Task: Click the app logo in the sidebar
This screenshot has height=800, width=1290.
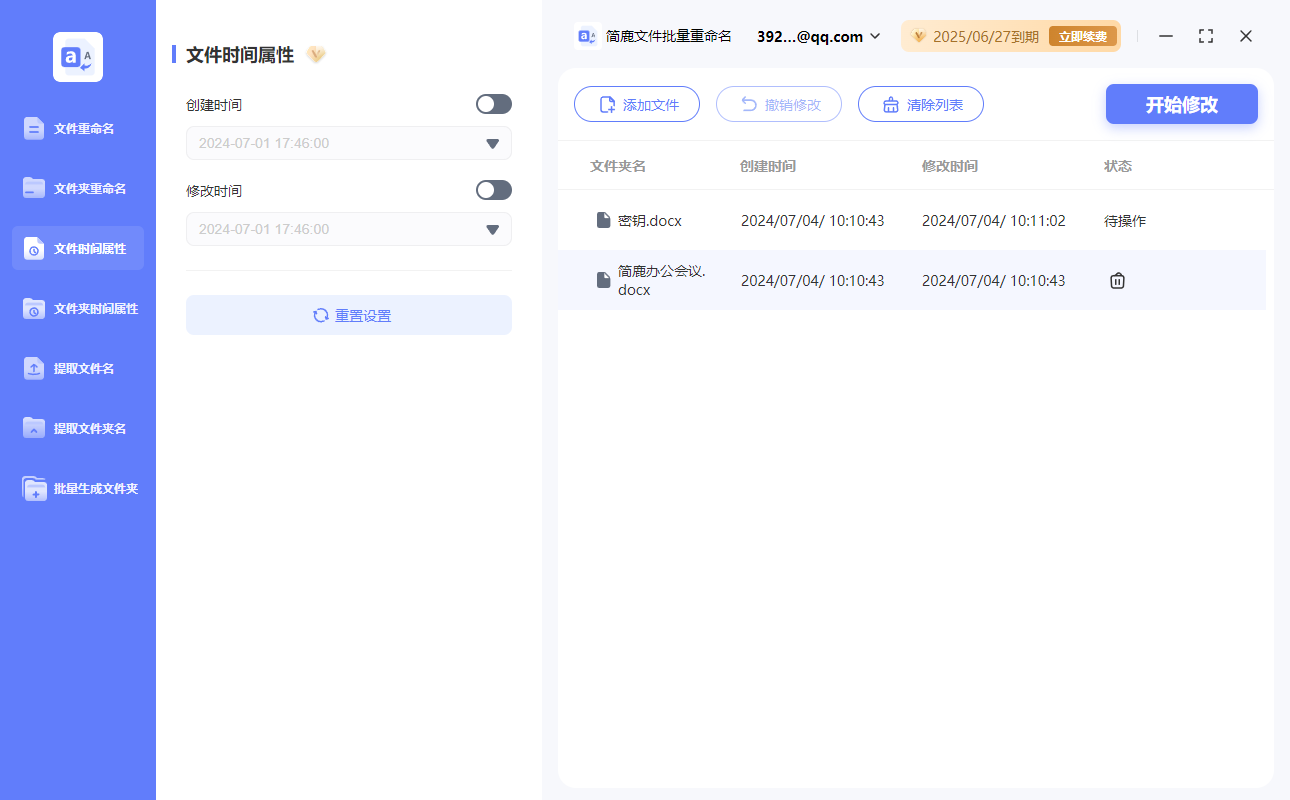Action: coord(78,57)
